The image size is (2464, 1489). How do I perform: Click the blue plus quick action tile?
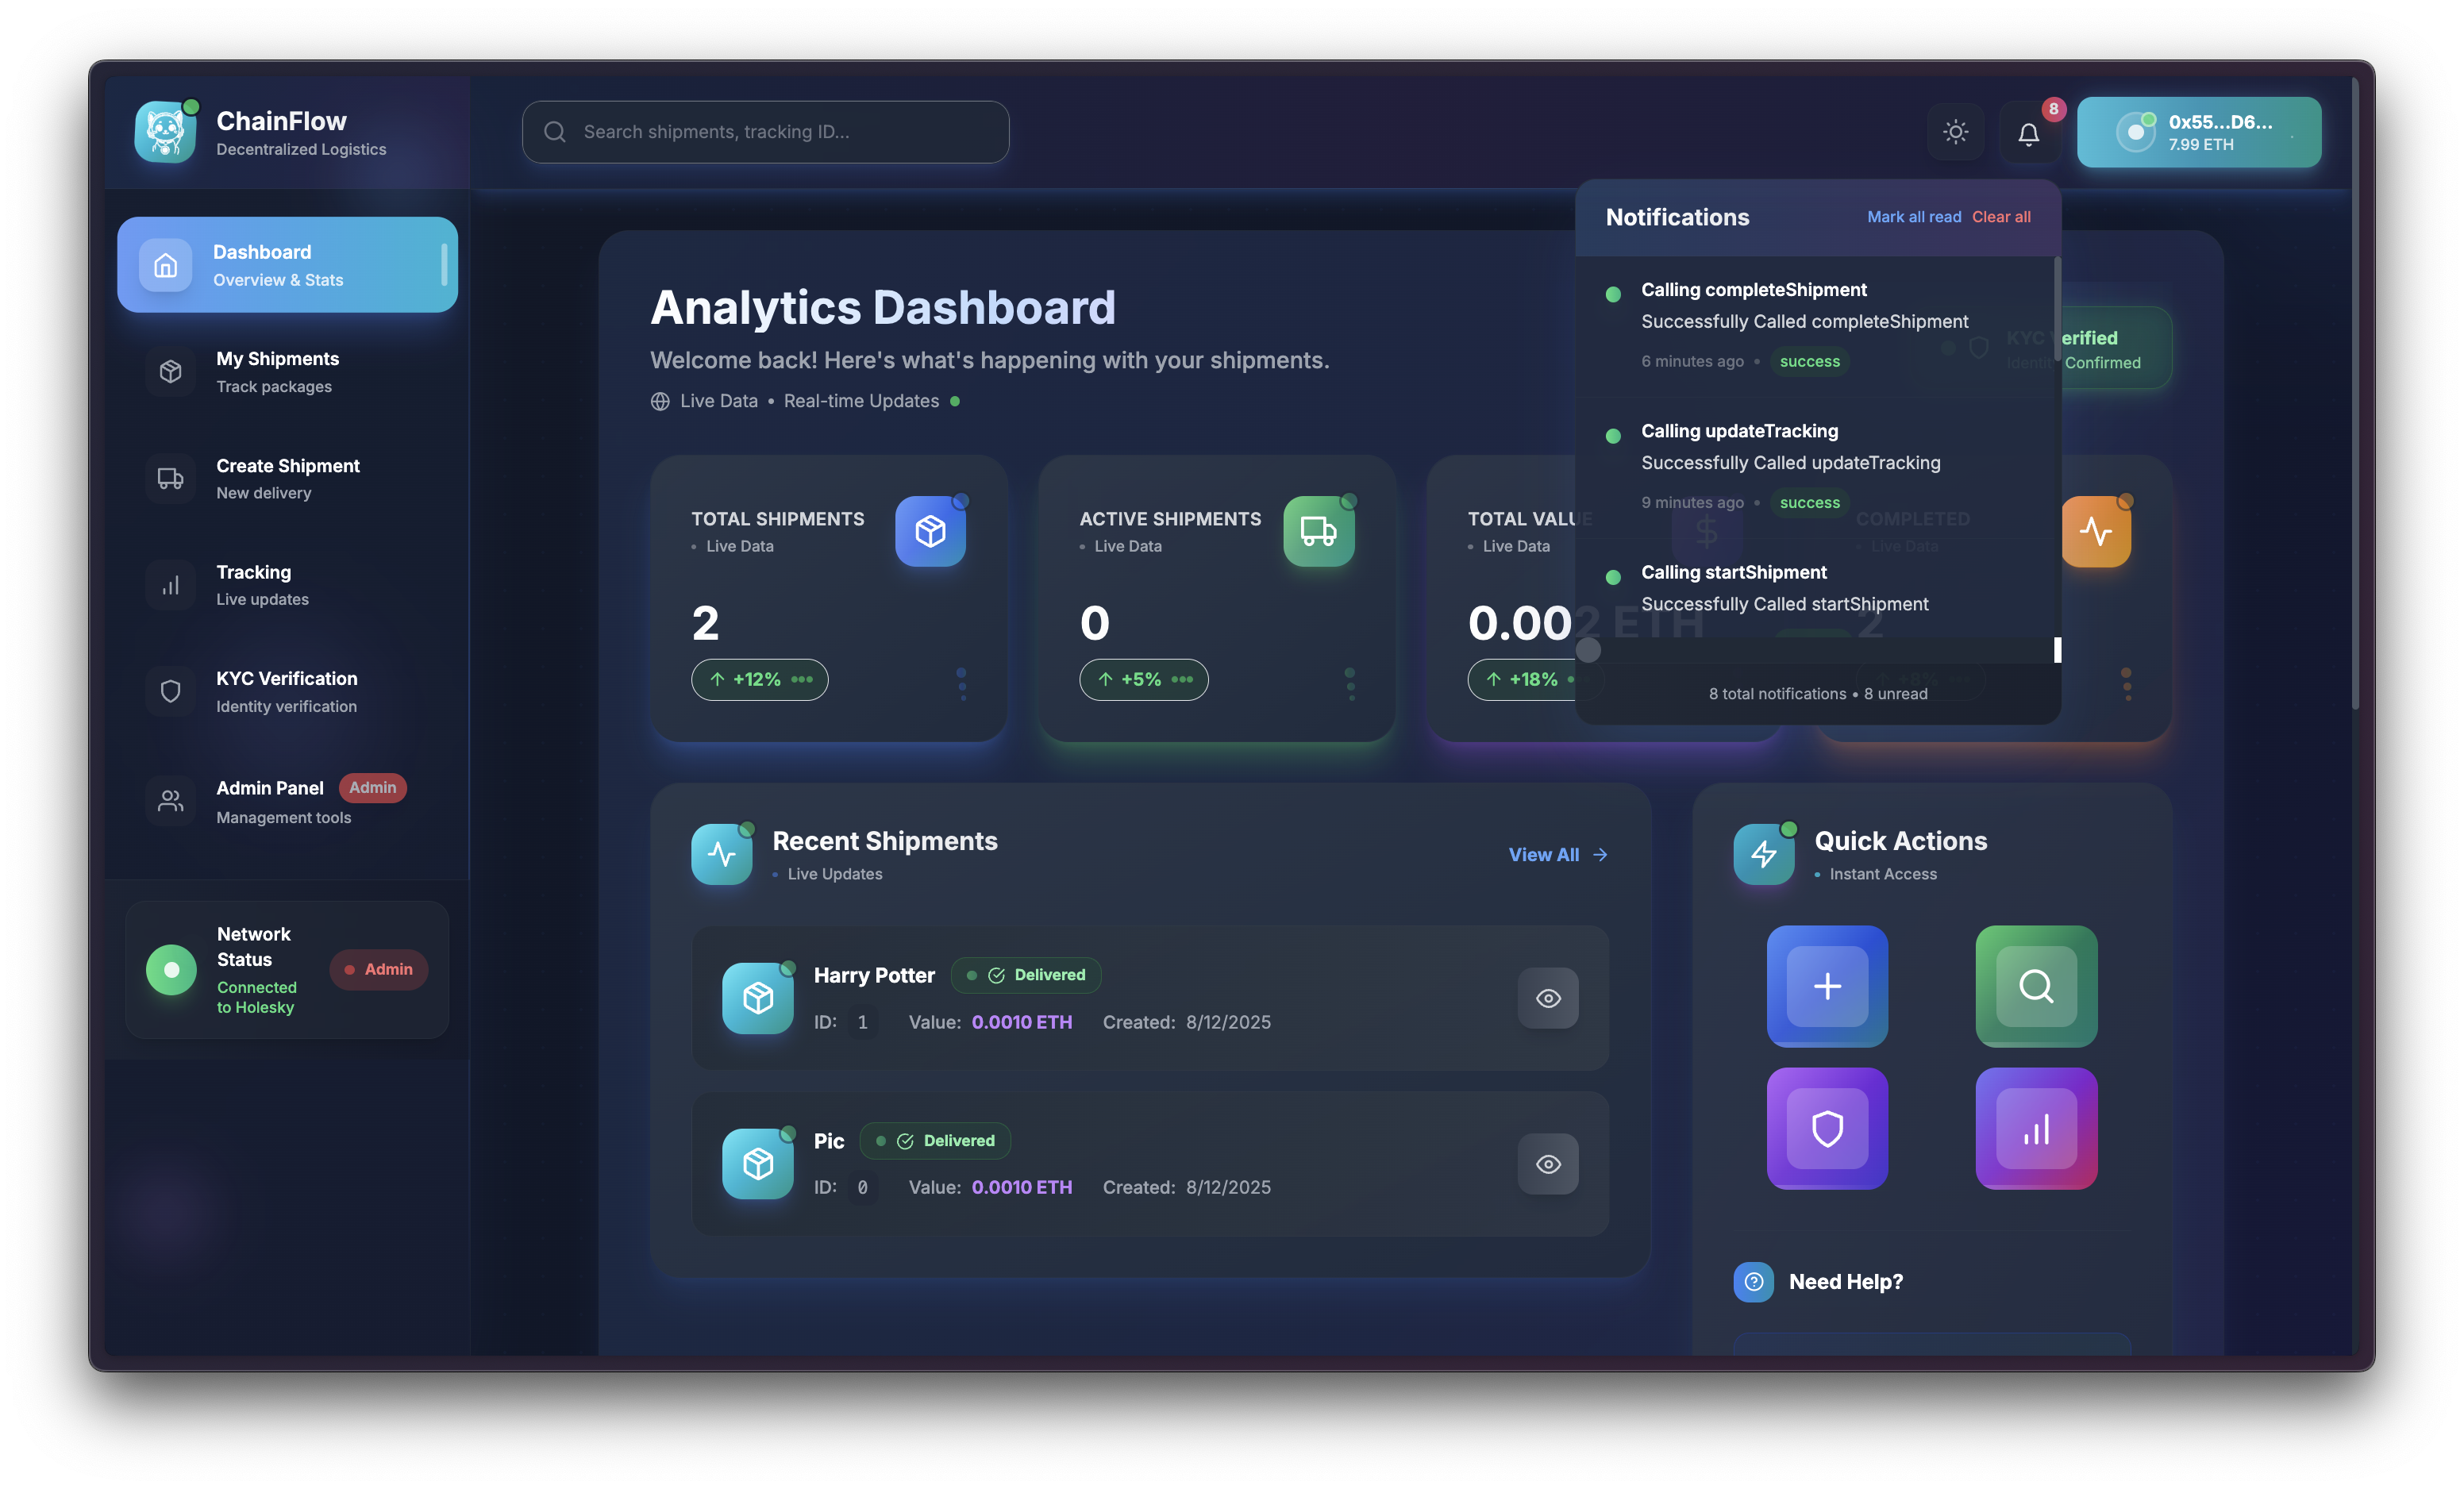coord(1827,986)
